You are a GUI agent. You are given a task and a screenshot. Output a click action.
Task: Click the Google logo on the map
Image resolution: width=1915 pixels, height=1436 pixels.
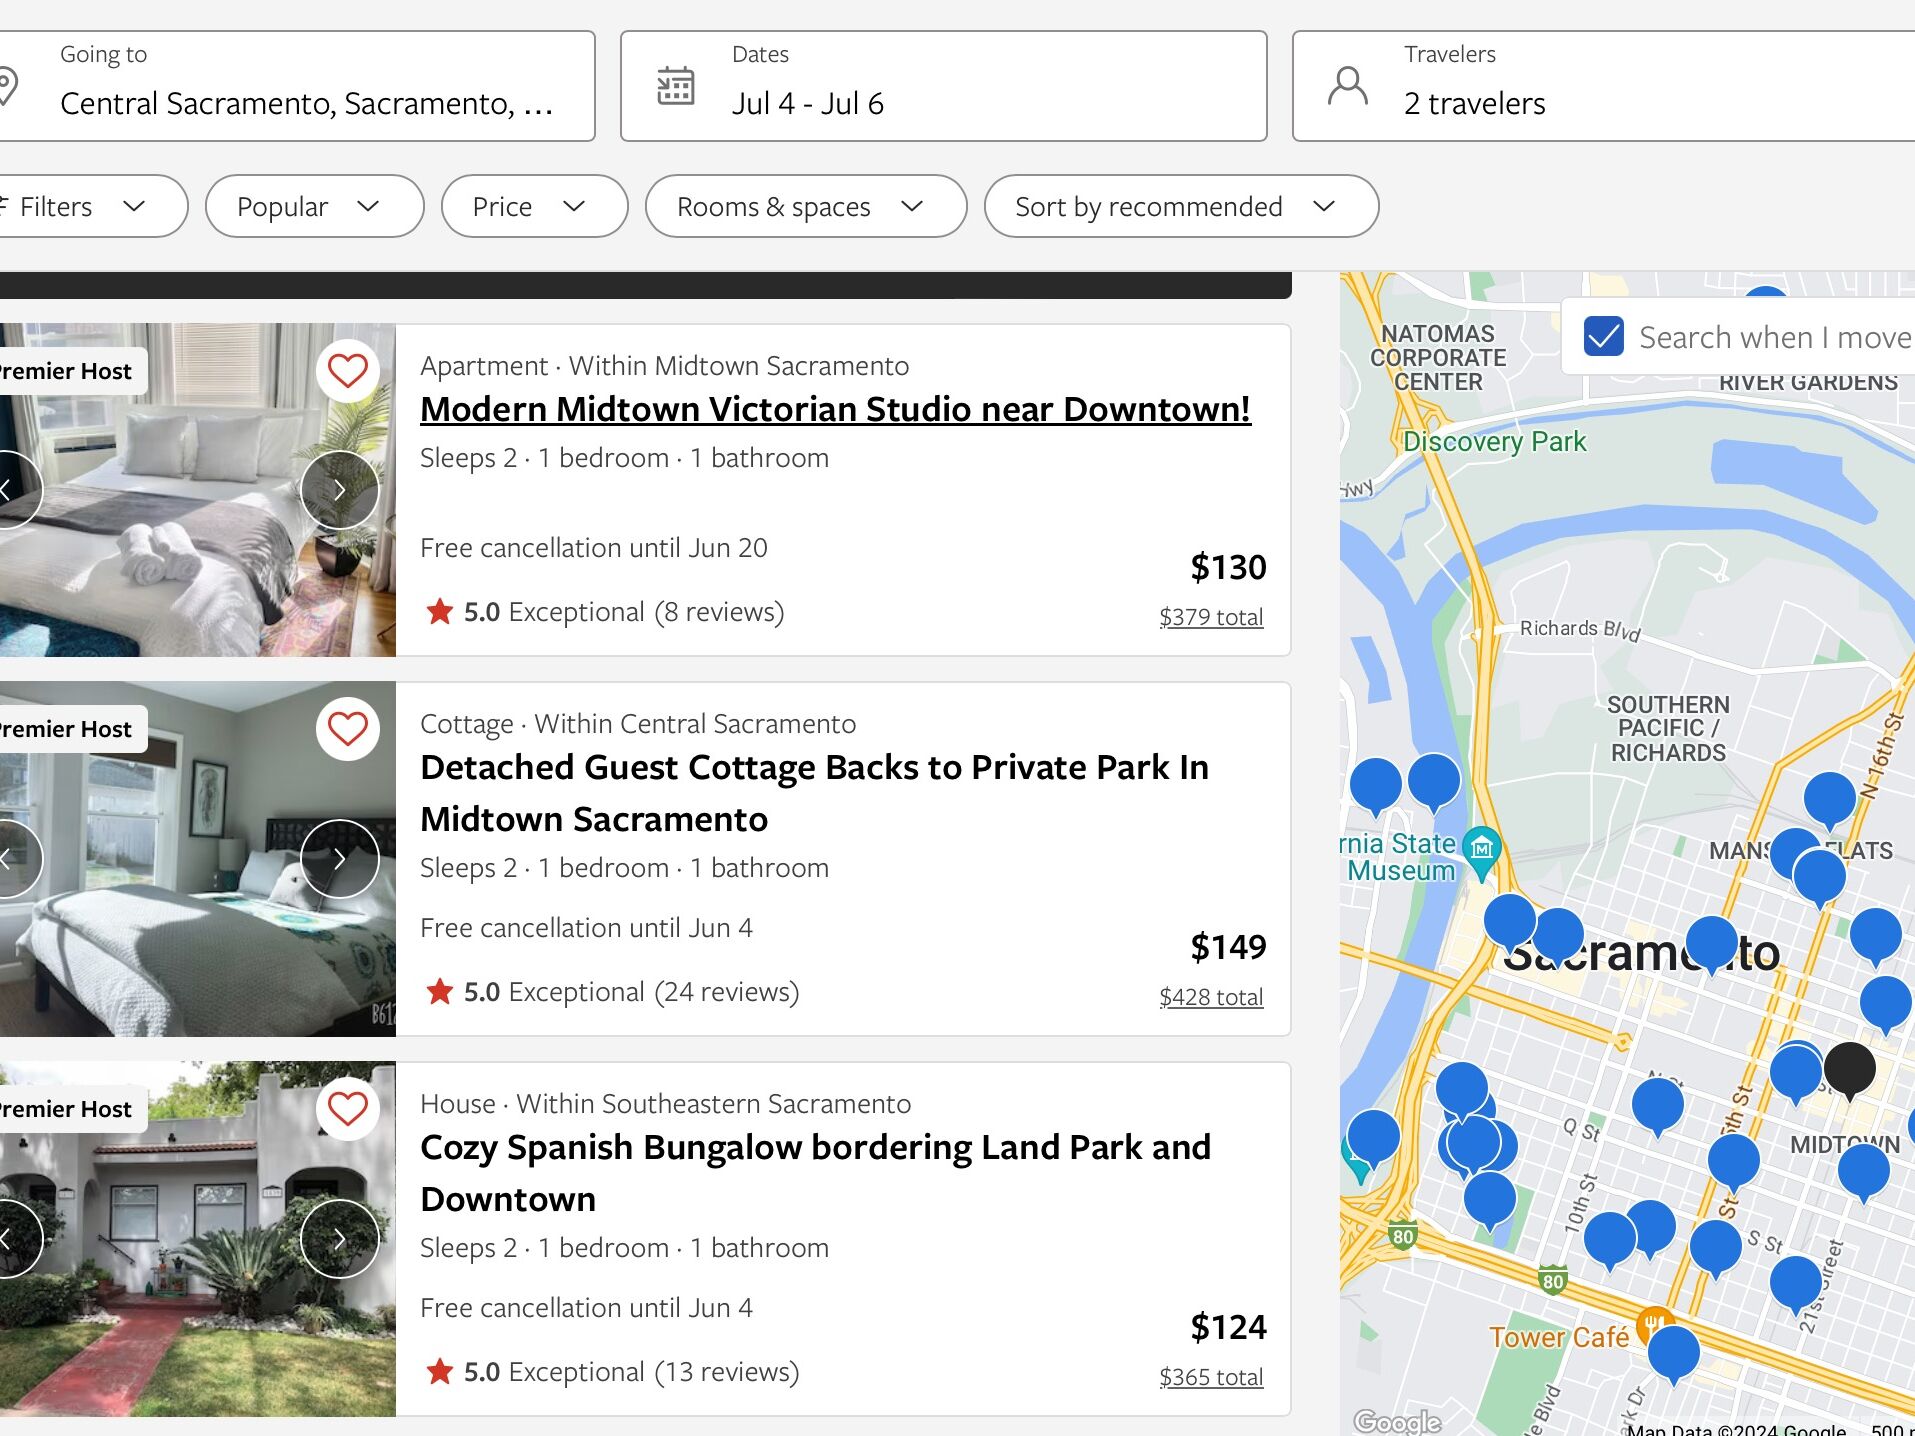[1397, 1421]
